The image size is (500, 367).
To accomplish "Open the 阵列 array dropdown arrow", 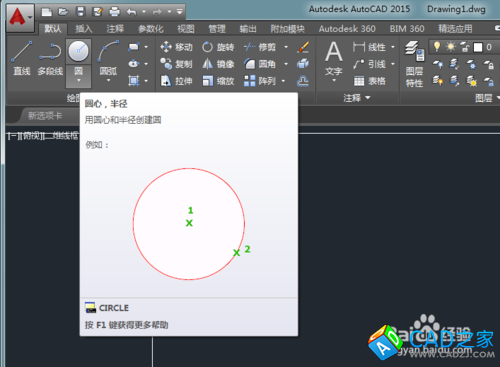I will click(x=283, y=81).
